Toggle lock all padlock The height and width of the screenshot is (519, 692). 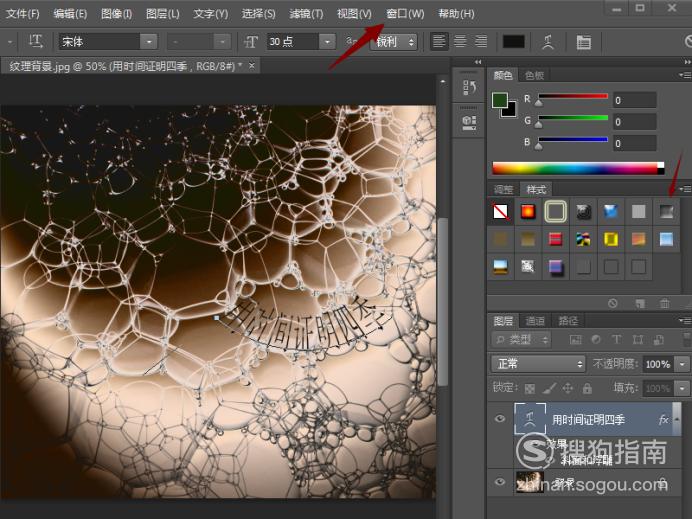(x=587, y=388)
